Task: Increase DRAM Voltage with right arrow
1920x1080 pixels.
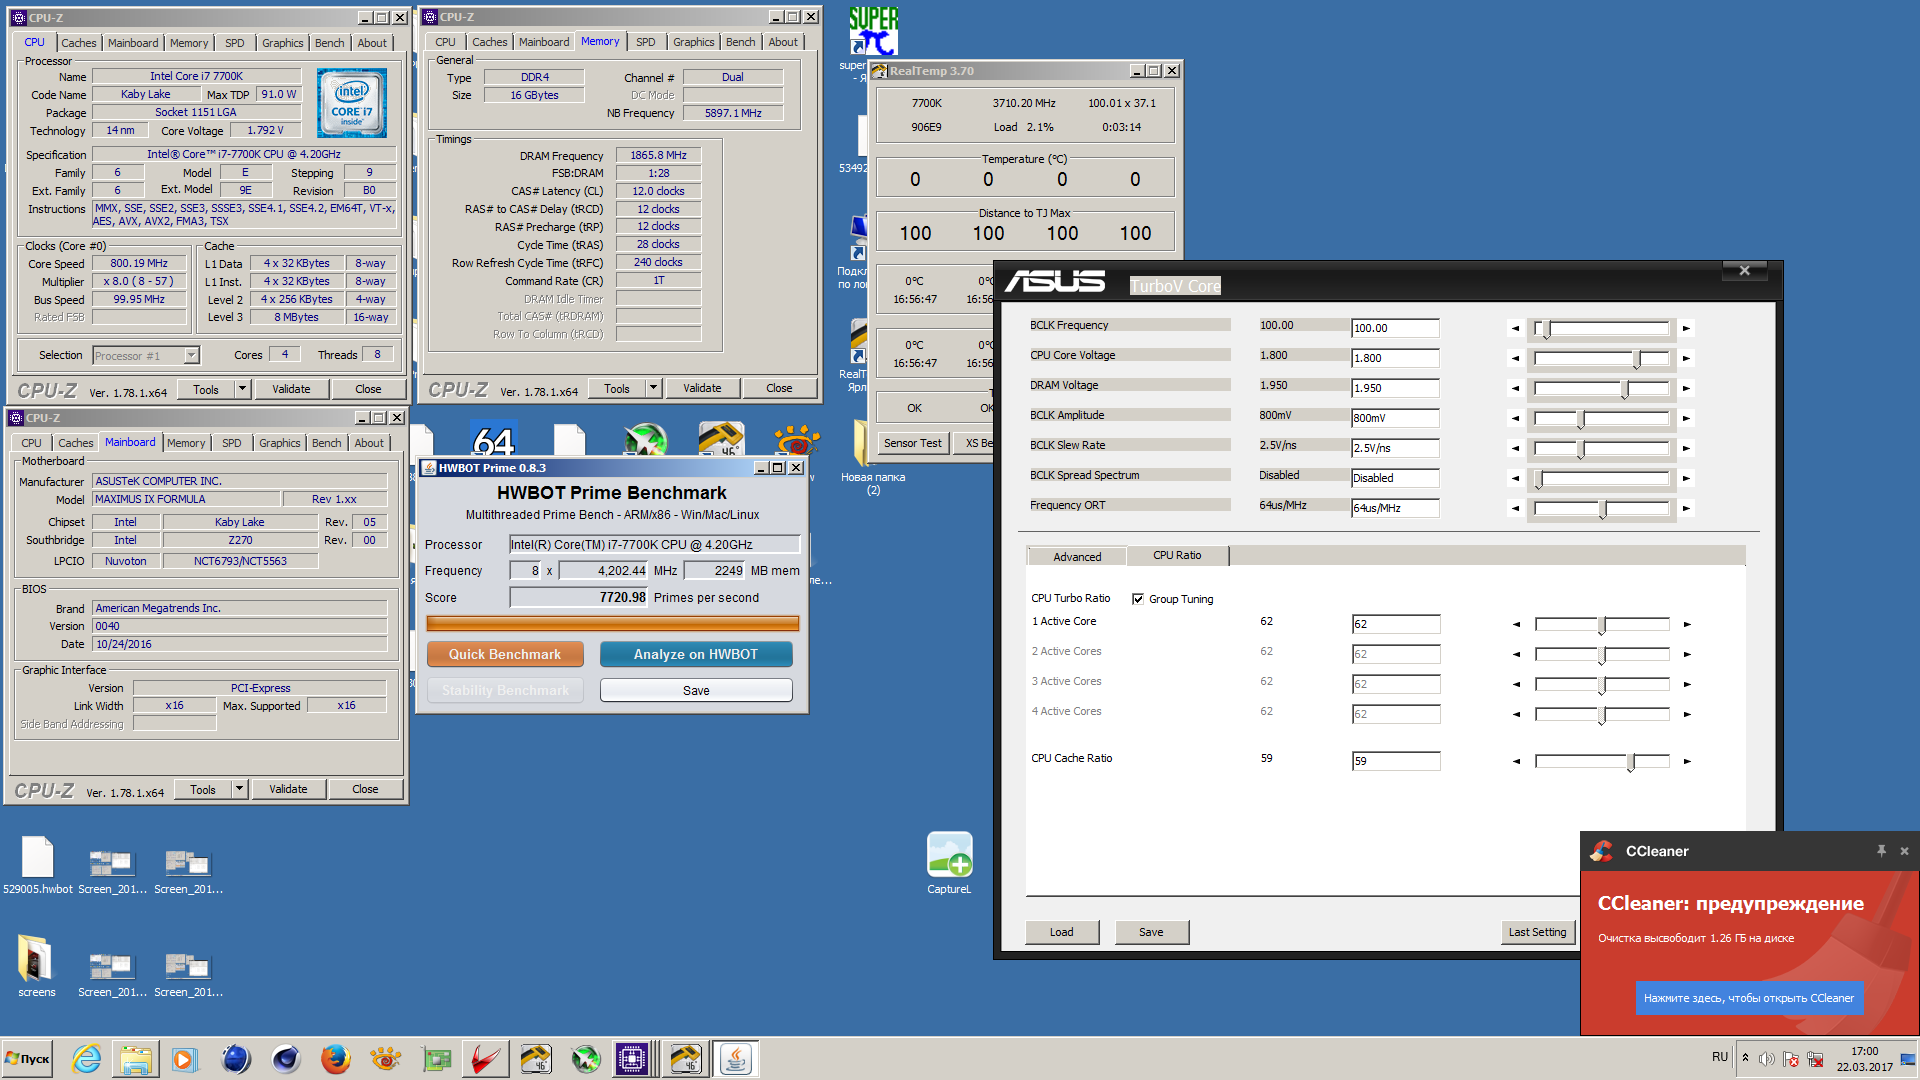Action: tap(1686, 388)
